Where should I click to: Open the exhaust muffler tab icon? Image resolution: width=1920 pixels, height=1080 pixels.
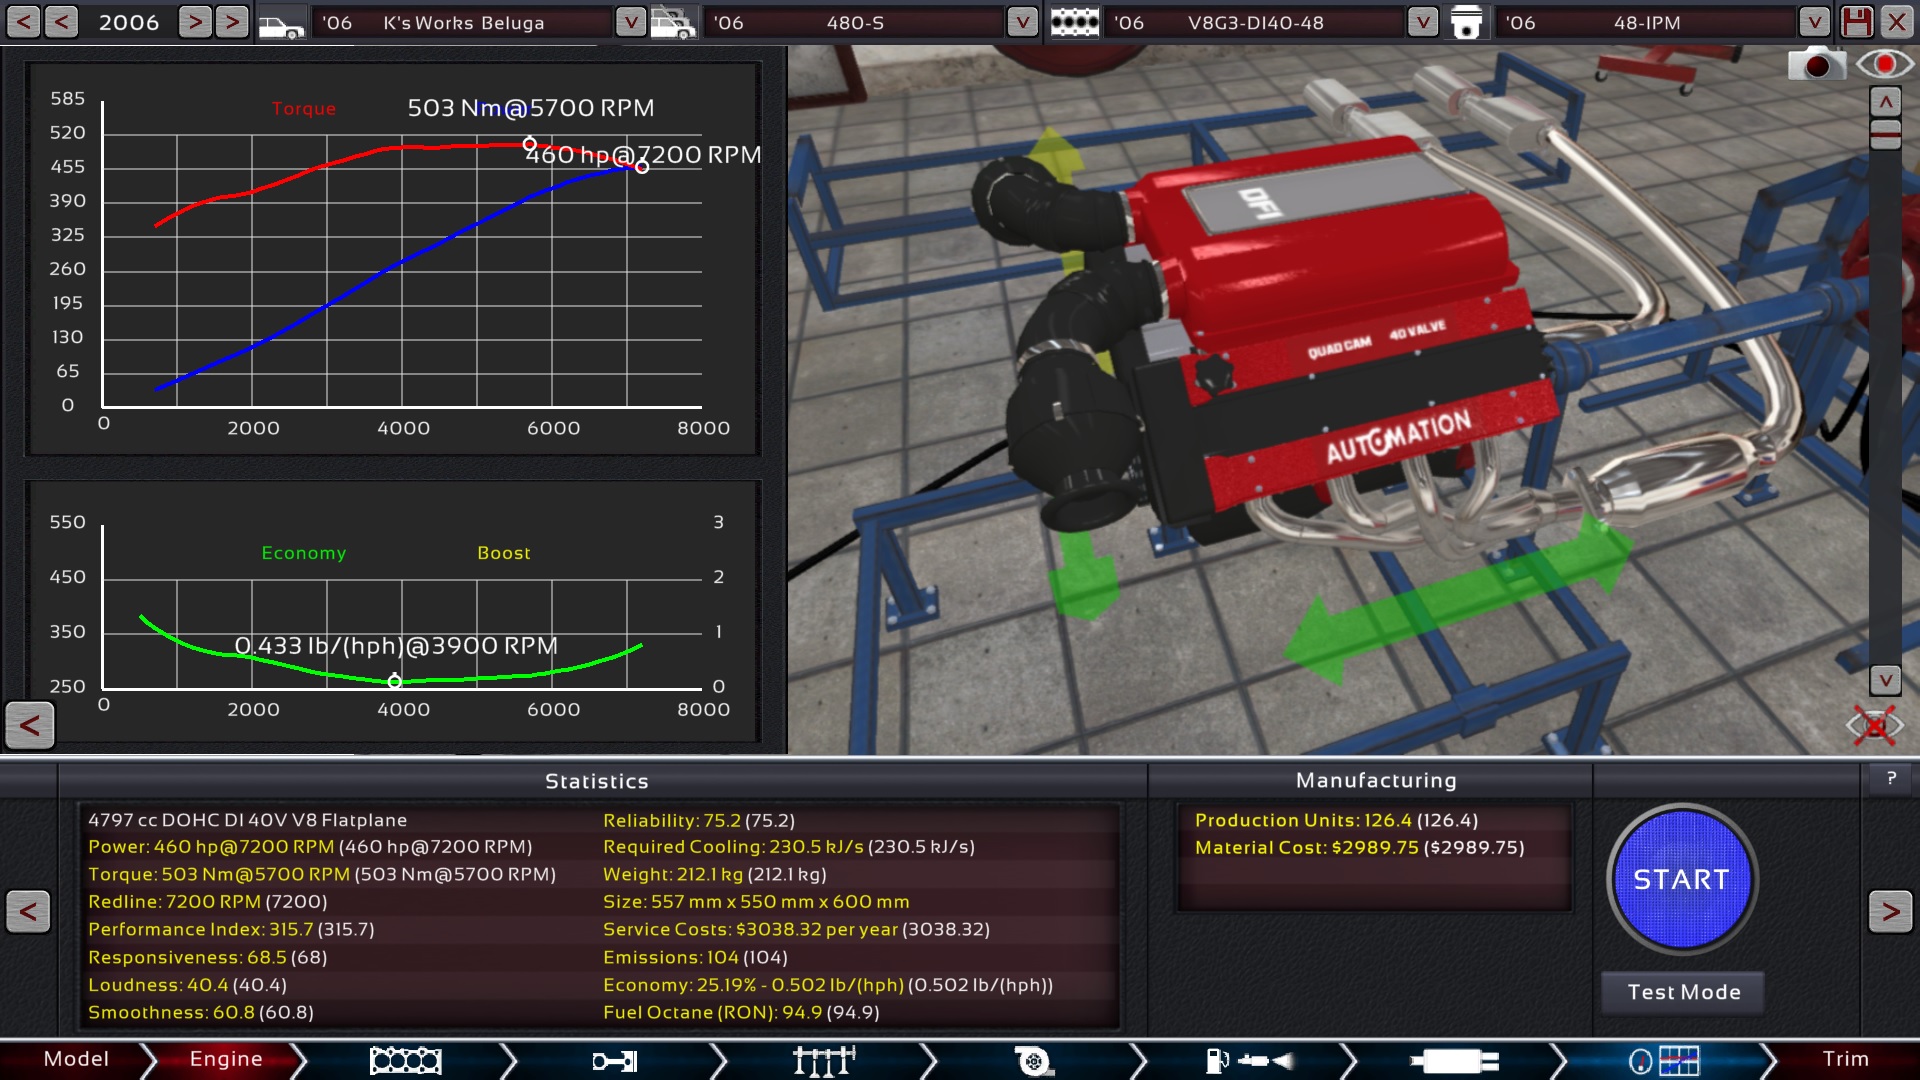coord(1455,1060)
